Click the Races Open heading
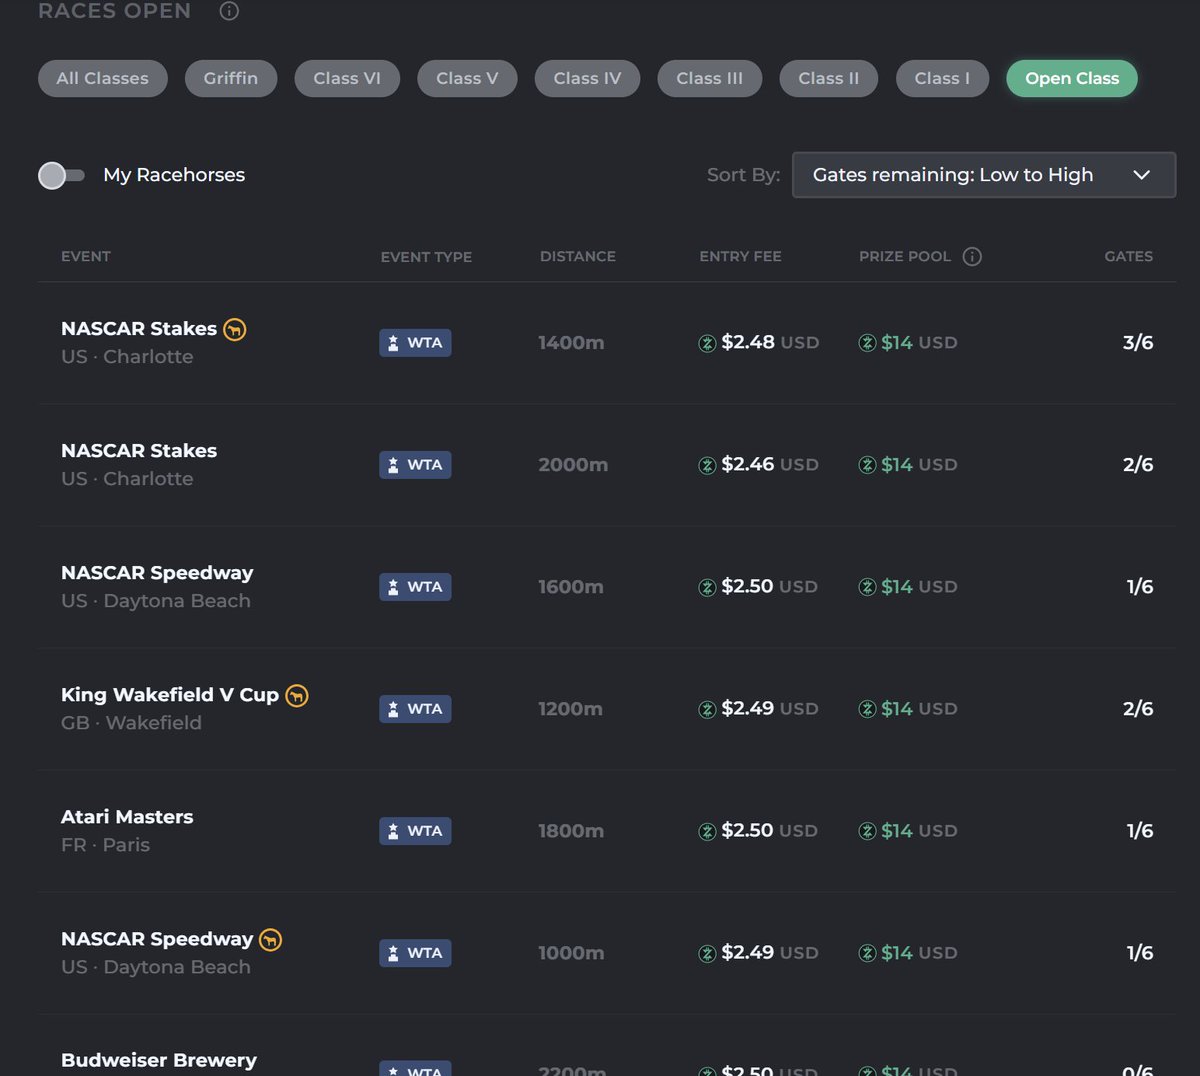The width and height of the screenshot is (1200, 1076). click(114, 11)
